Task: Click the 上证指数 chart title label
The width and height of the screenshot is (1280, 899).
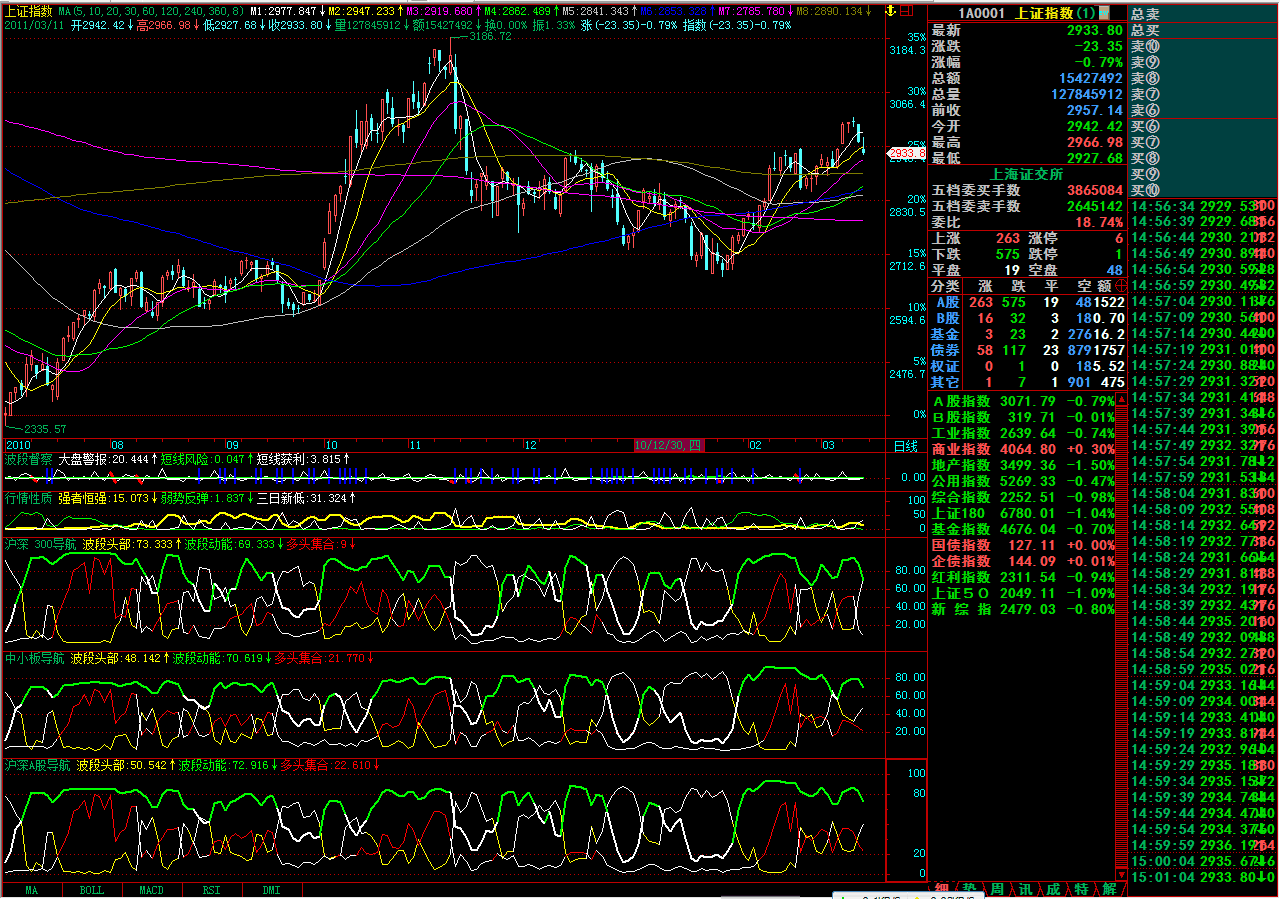Action: click(x=29, y=11)
